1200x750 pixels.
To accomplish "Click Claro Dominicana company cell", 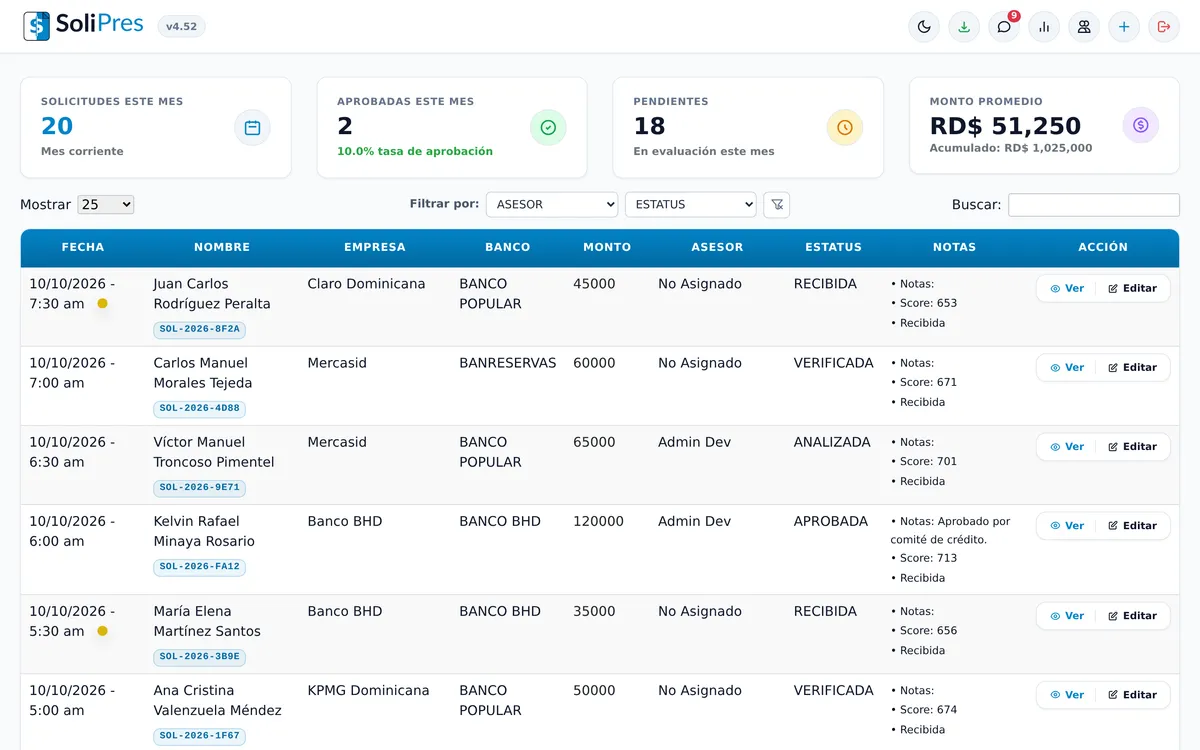I will (x=366, y=284).
